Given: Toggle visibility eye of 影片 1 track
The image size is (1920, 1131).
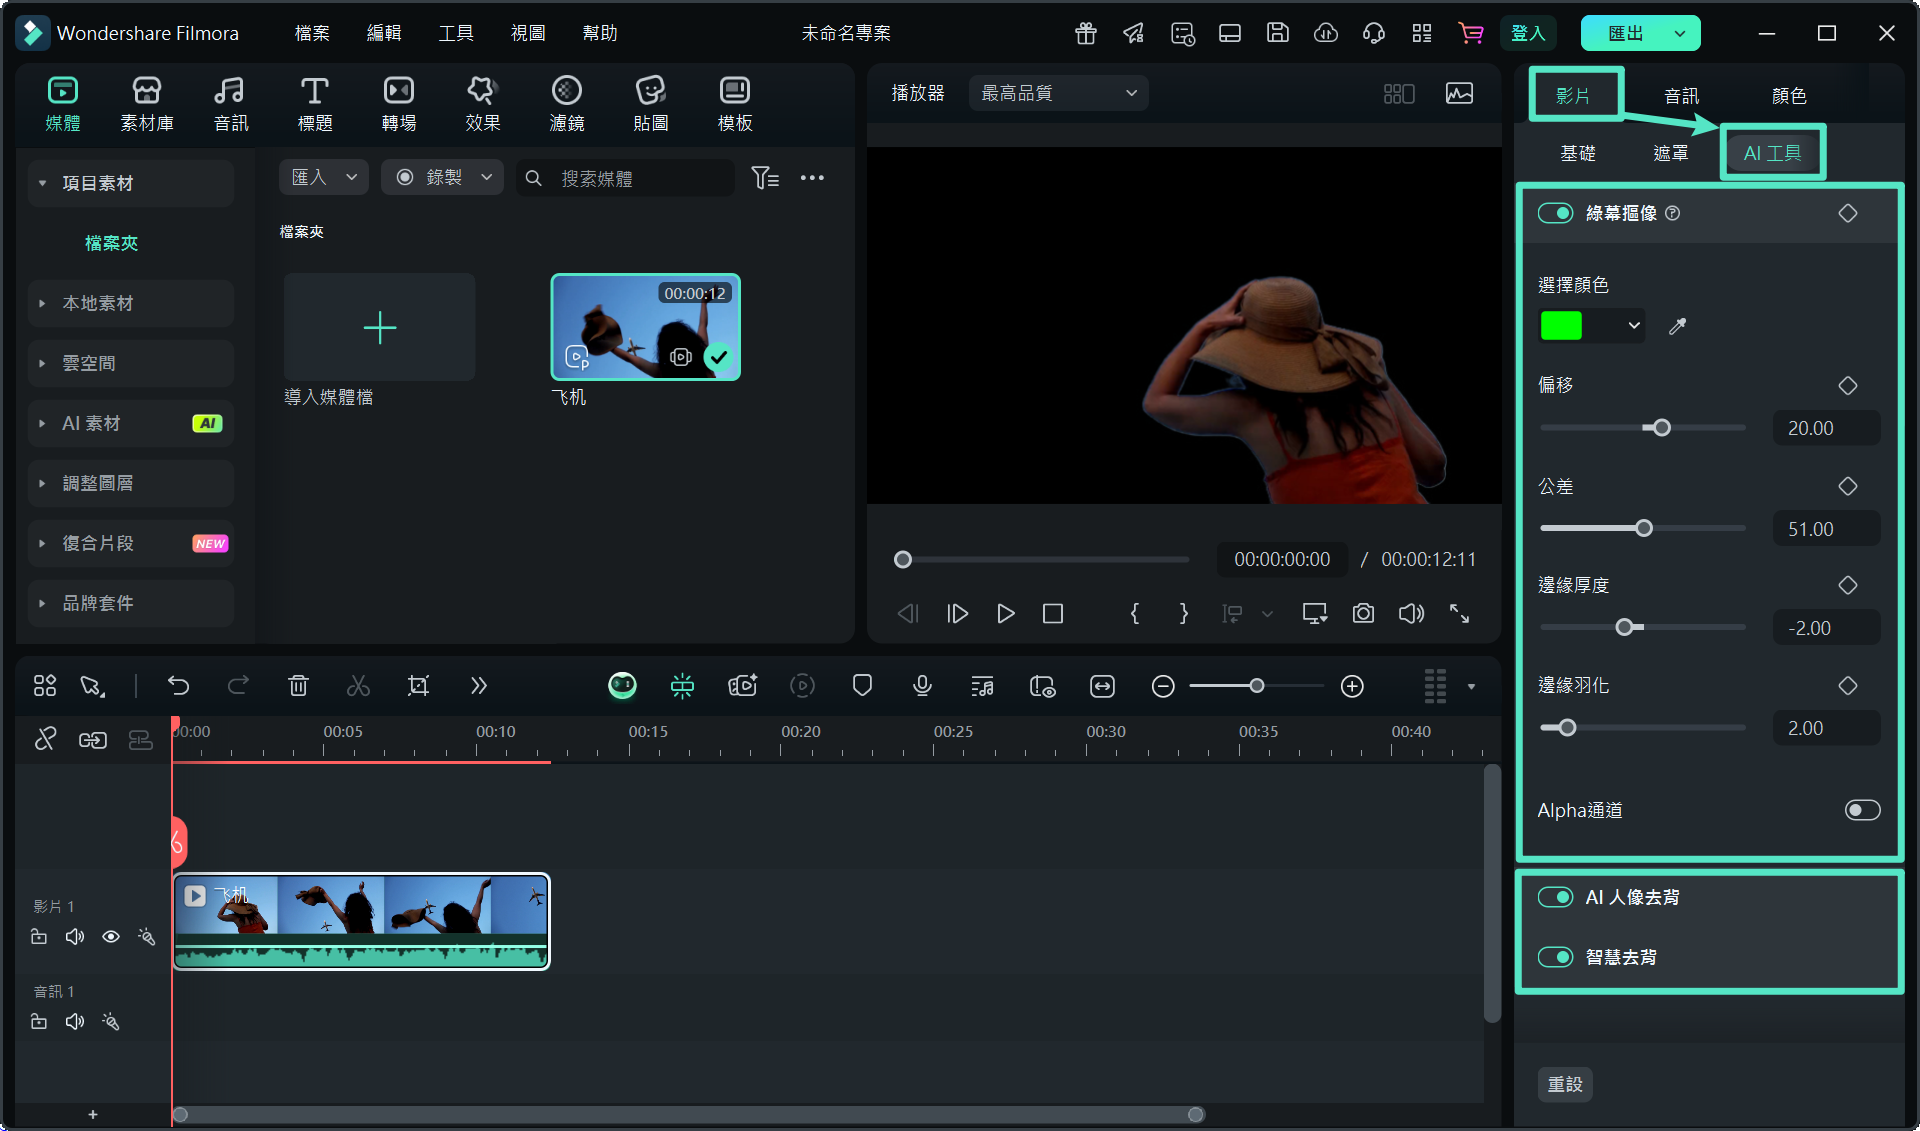Looking at the screenshot, I should tap(111, 937).
